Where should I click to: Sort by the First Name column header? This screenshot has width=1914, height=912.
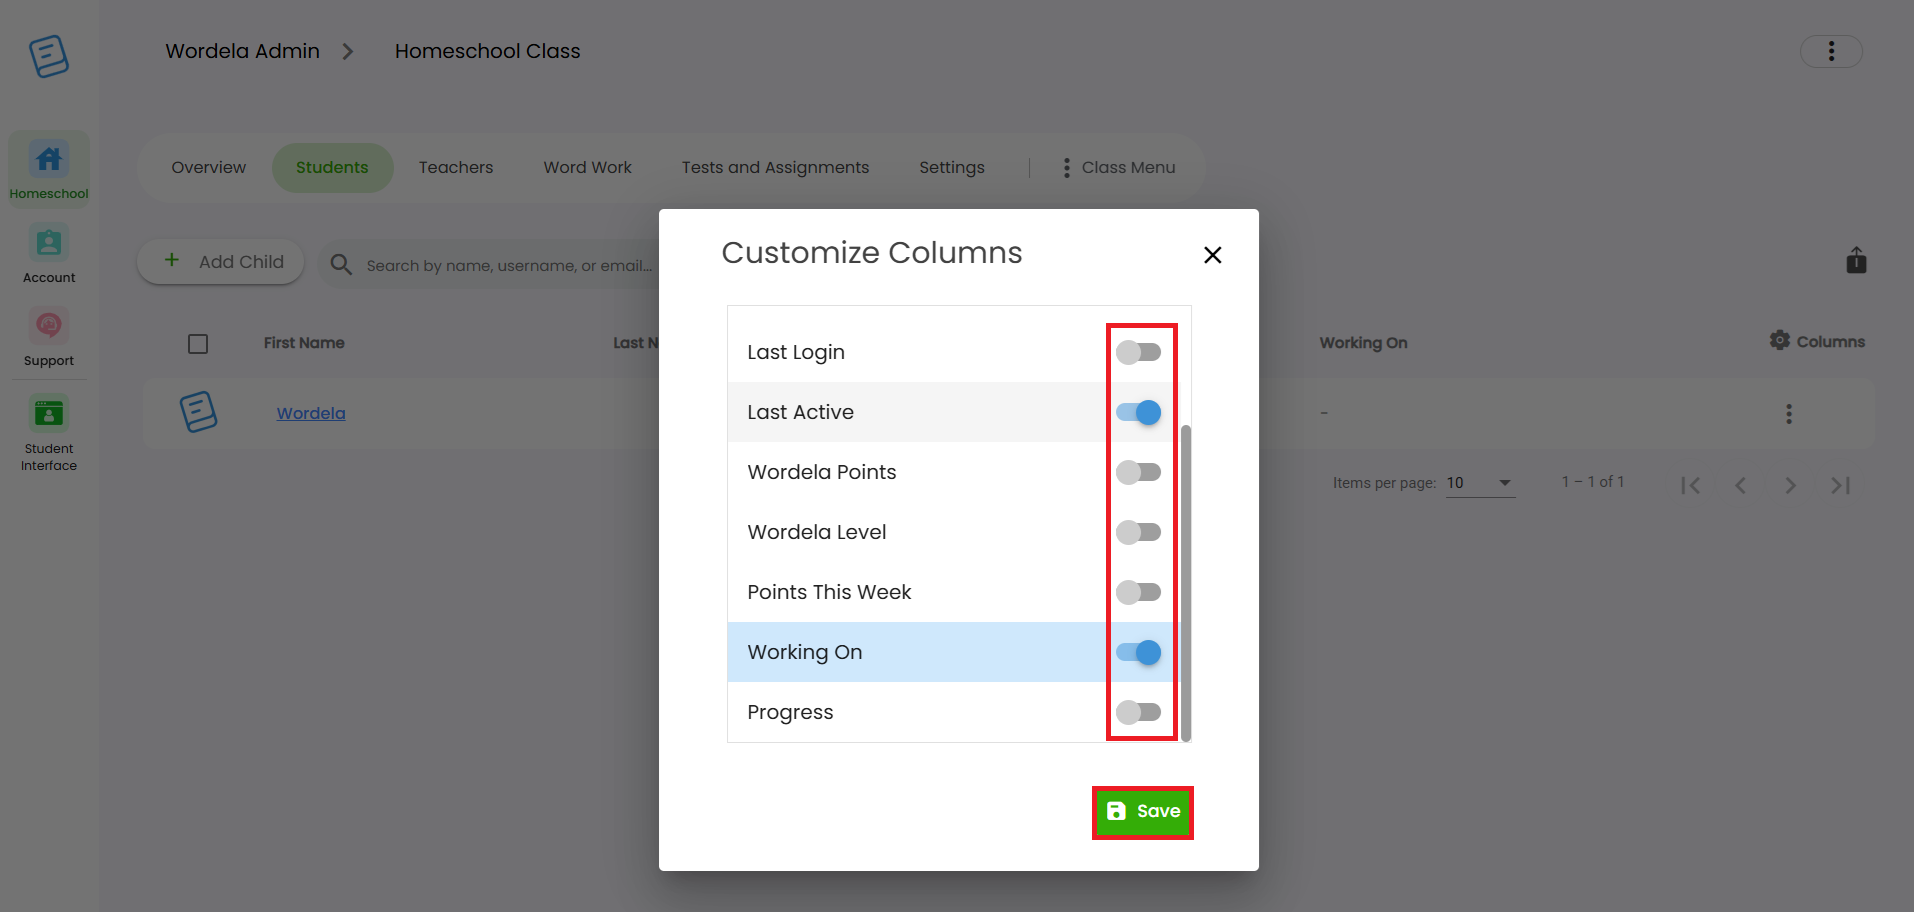pos(304,343)
